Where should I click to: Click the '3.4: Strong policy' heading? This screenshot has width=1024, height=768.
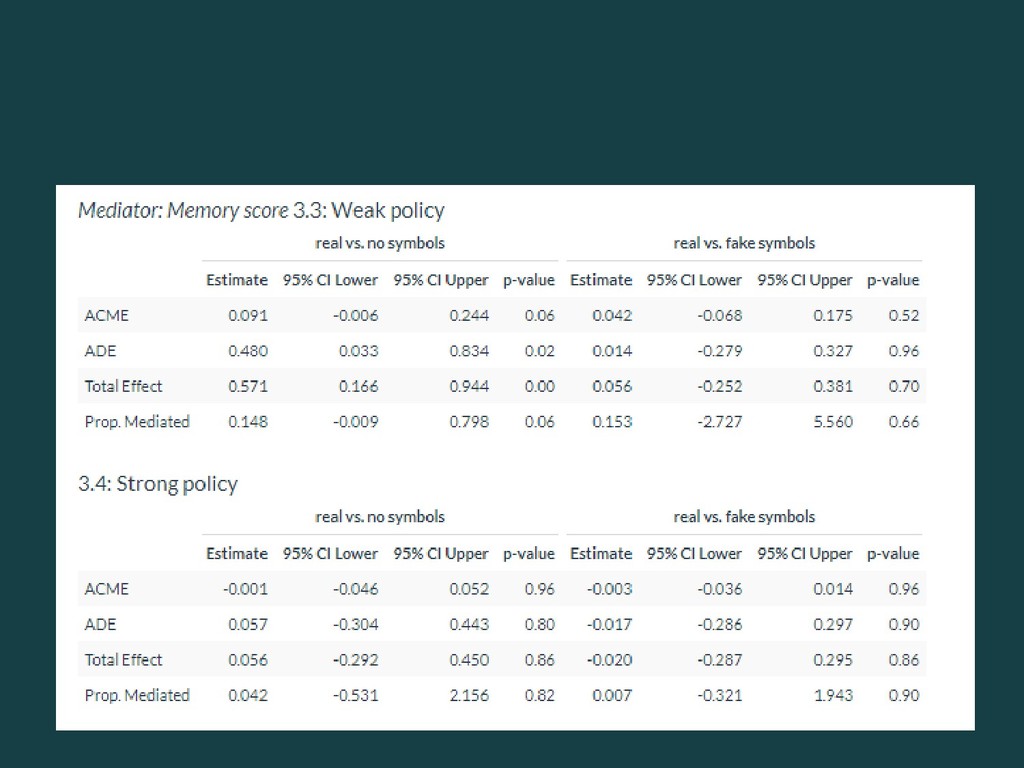click(158, 484)
